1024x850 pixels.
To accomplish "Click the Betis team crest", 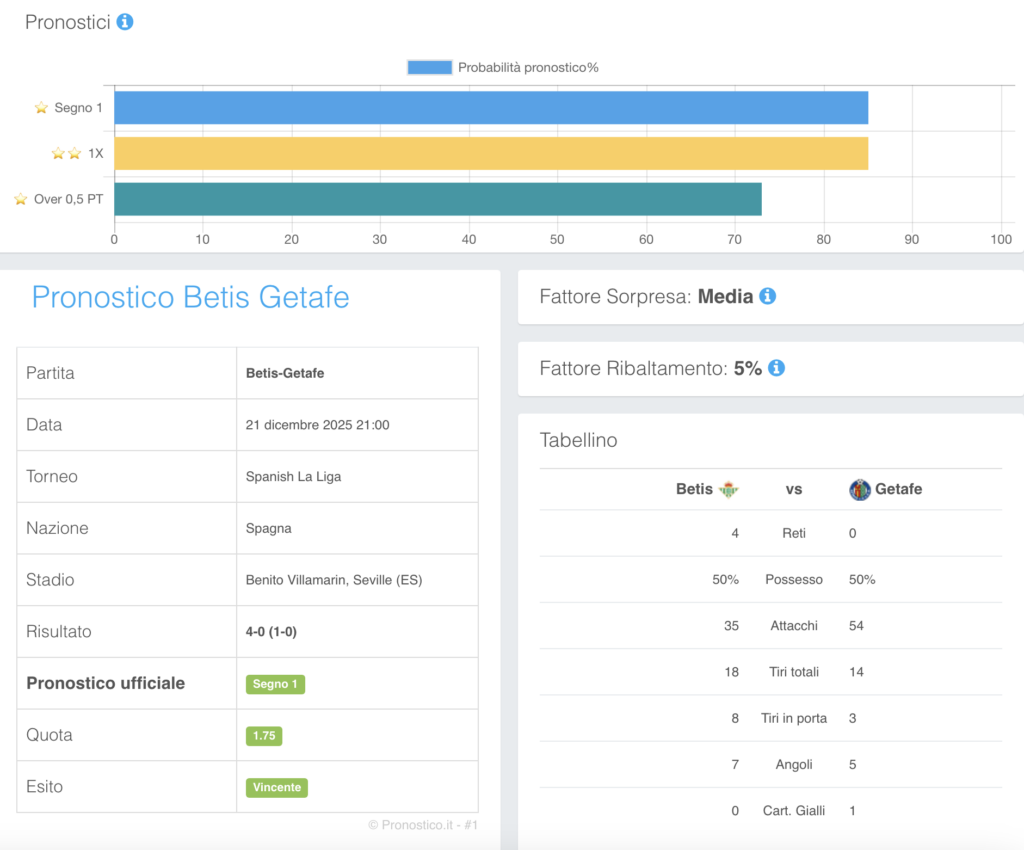I will coord(728,489).
